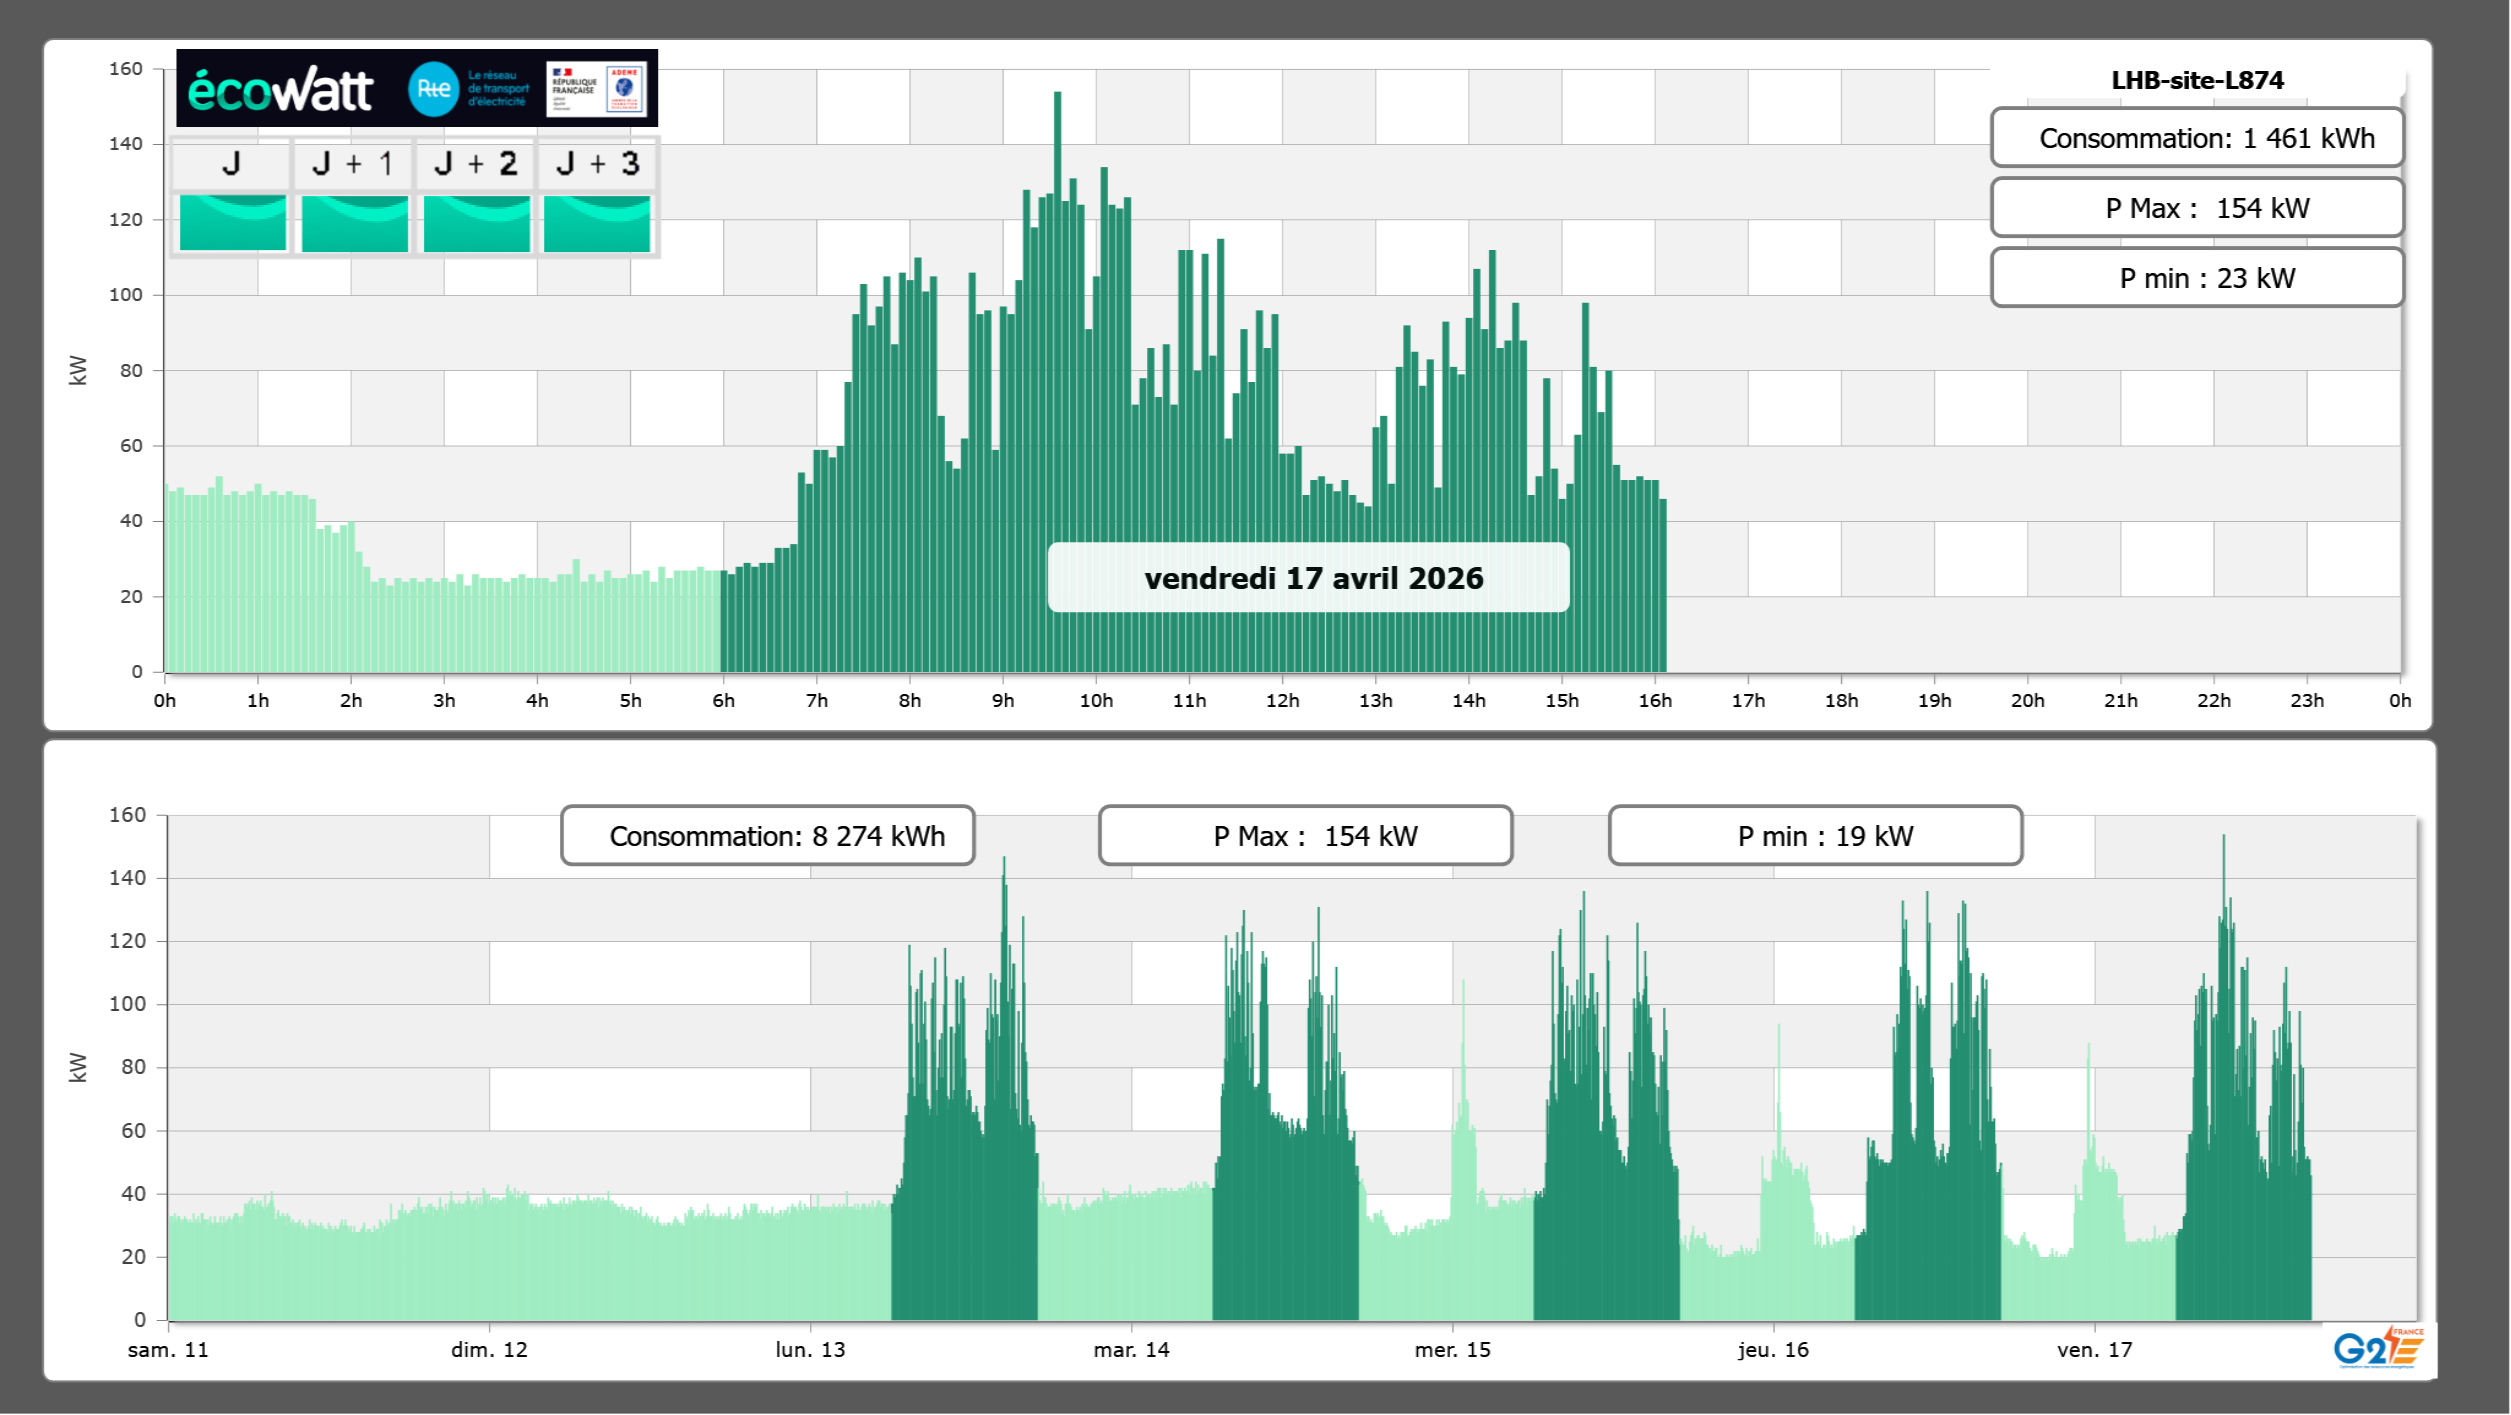The image size is (2511, 1415).
Task: Click the weekly Consommation 8 274 kWh box
Action: tap(768, 836)
